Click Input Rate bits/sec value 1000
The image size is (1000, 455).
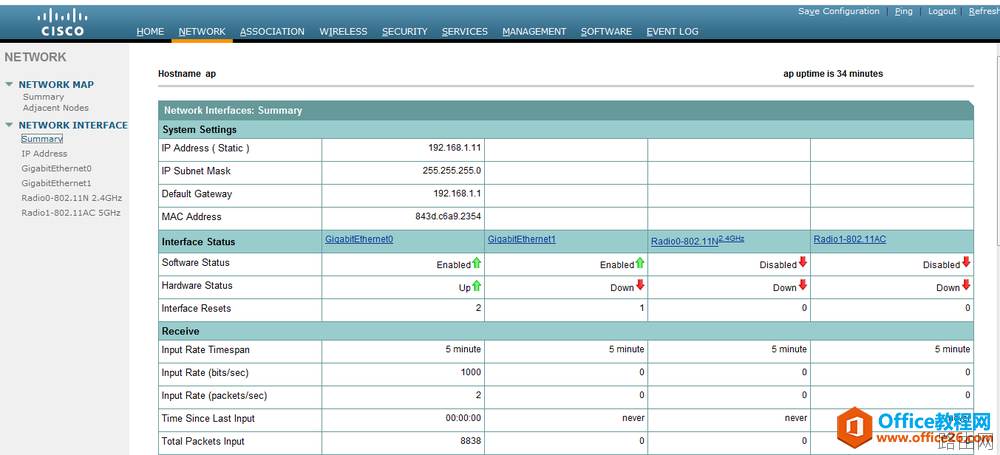(x=471, y=372)
